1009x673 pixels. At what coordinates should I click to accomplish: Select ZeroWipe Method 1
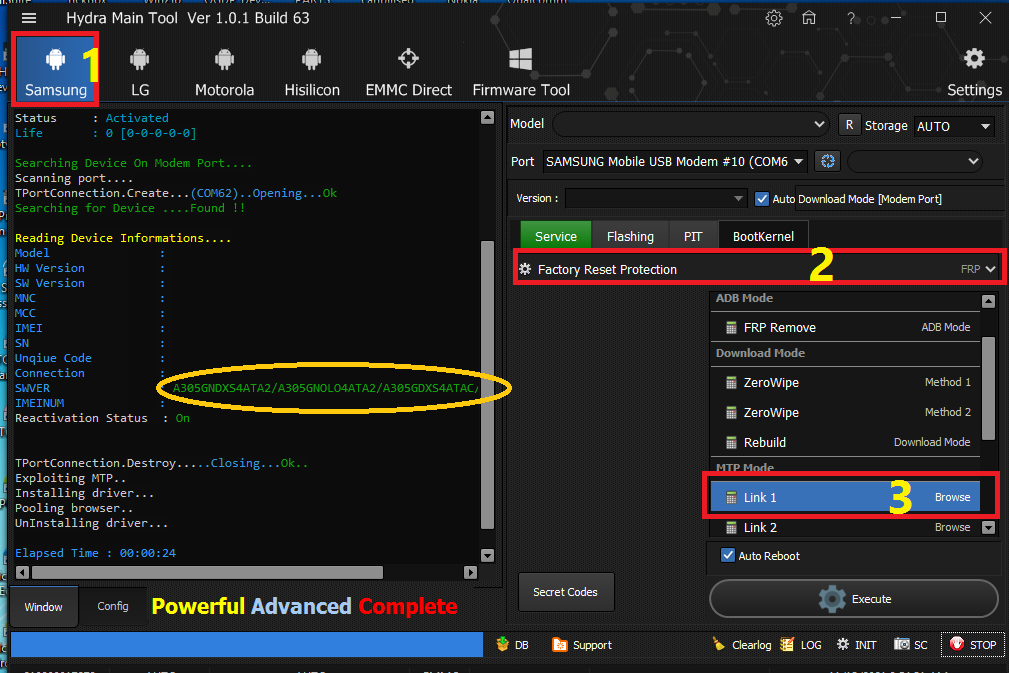click(x=846, y=382)
